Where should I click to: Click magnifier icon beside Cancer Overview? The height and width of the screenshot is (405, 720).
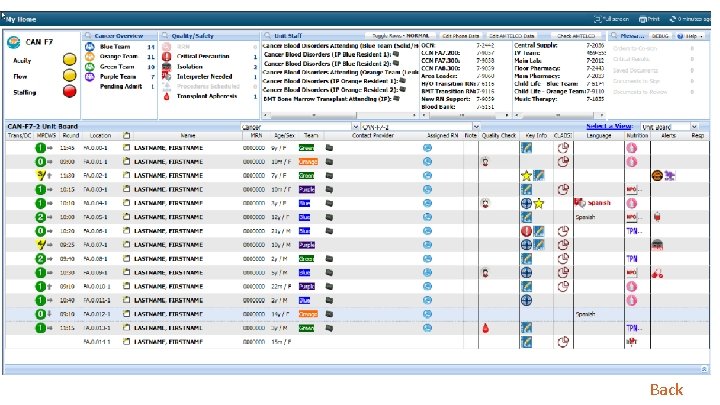[87, 36]
